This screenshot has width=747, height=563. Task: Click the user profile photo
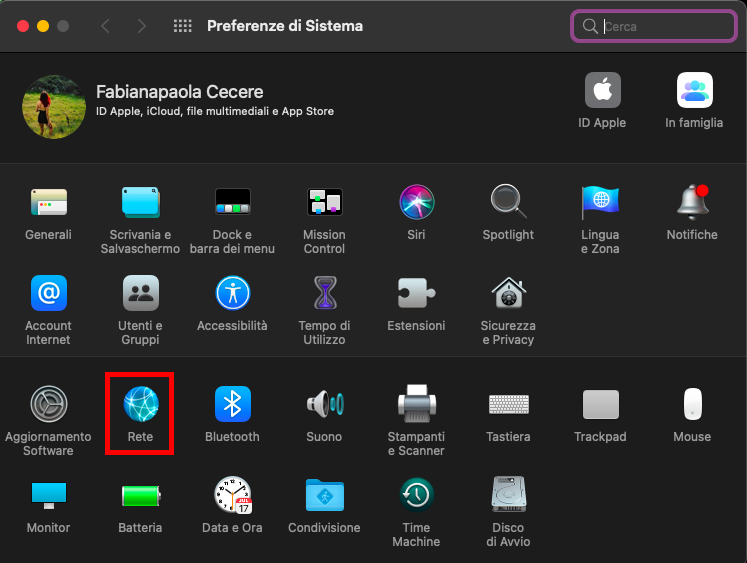pyautogui.click(x=54, y=107)
